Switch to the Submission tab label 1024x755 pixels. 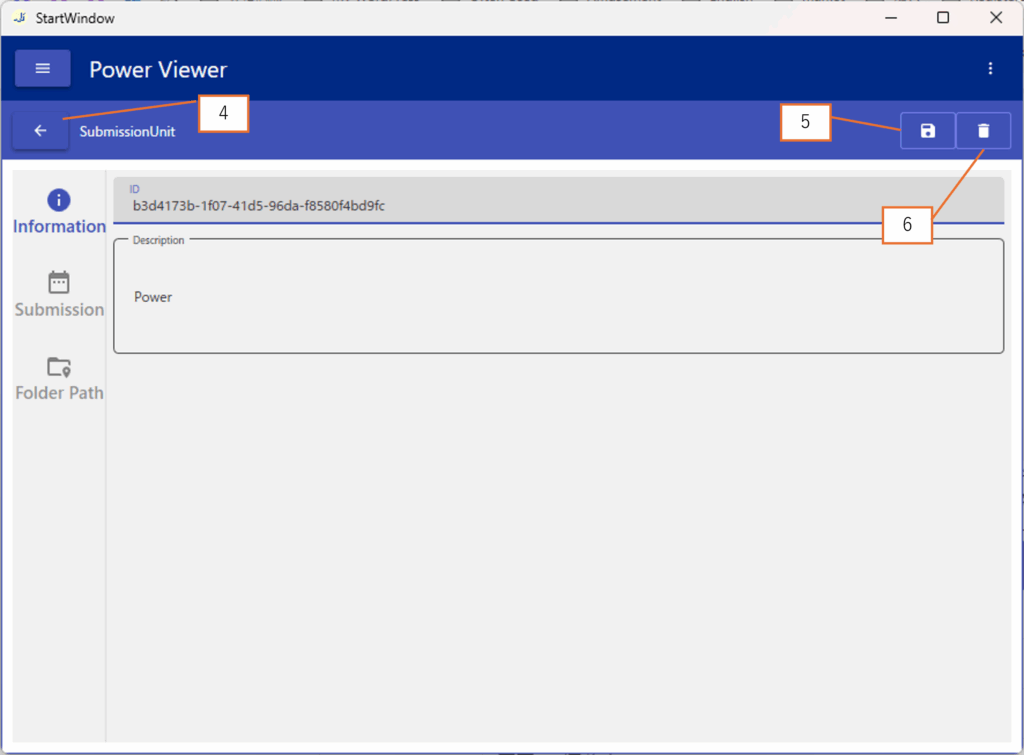click(x=59, y=310)
